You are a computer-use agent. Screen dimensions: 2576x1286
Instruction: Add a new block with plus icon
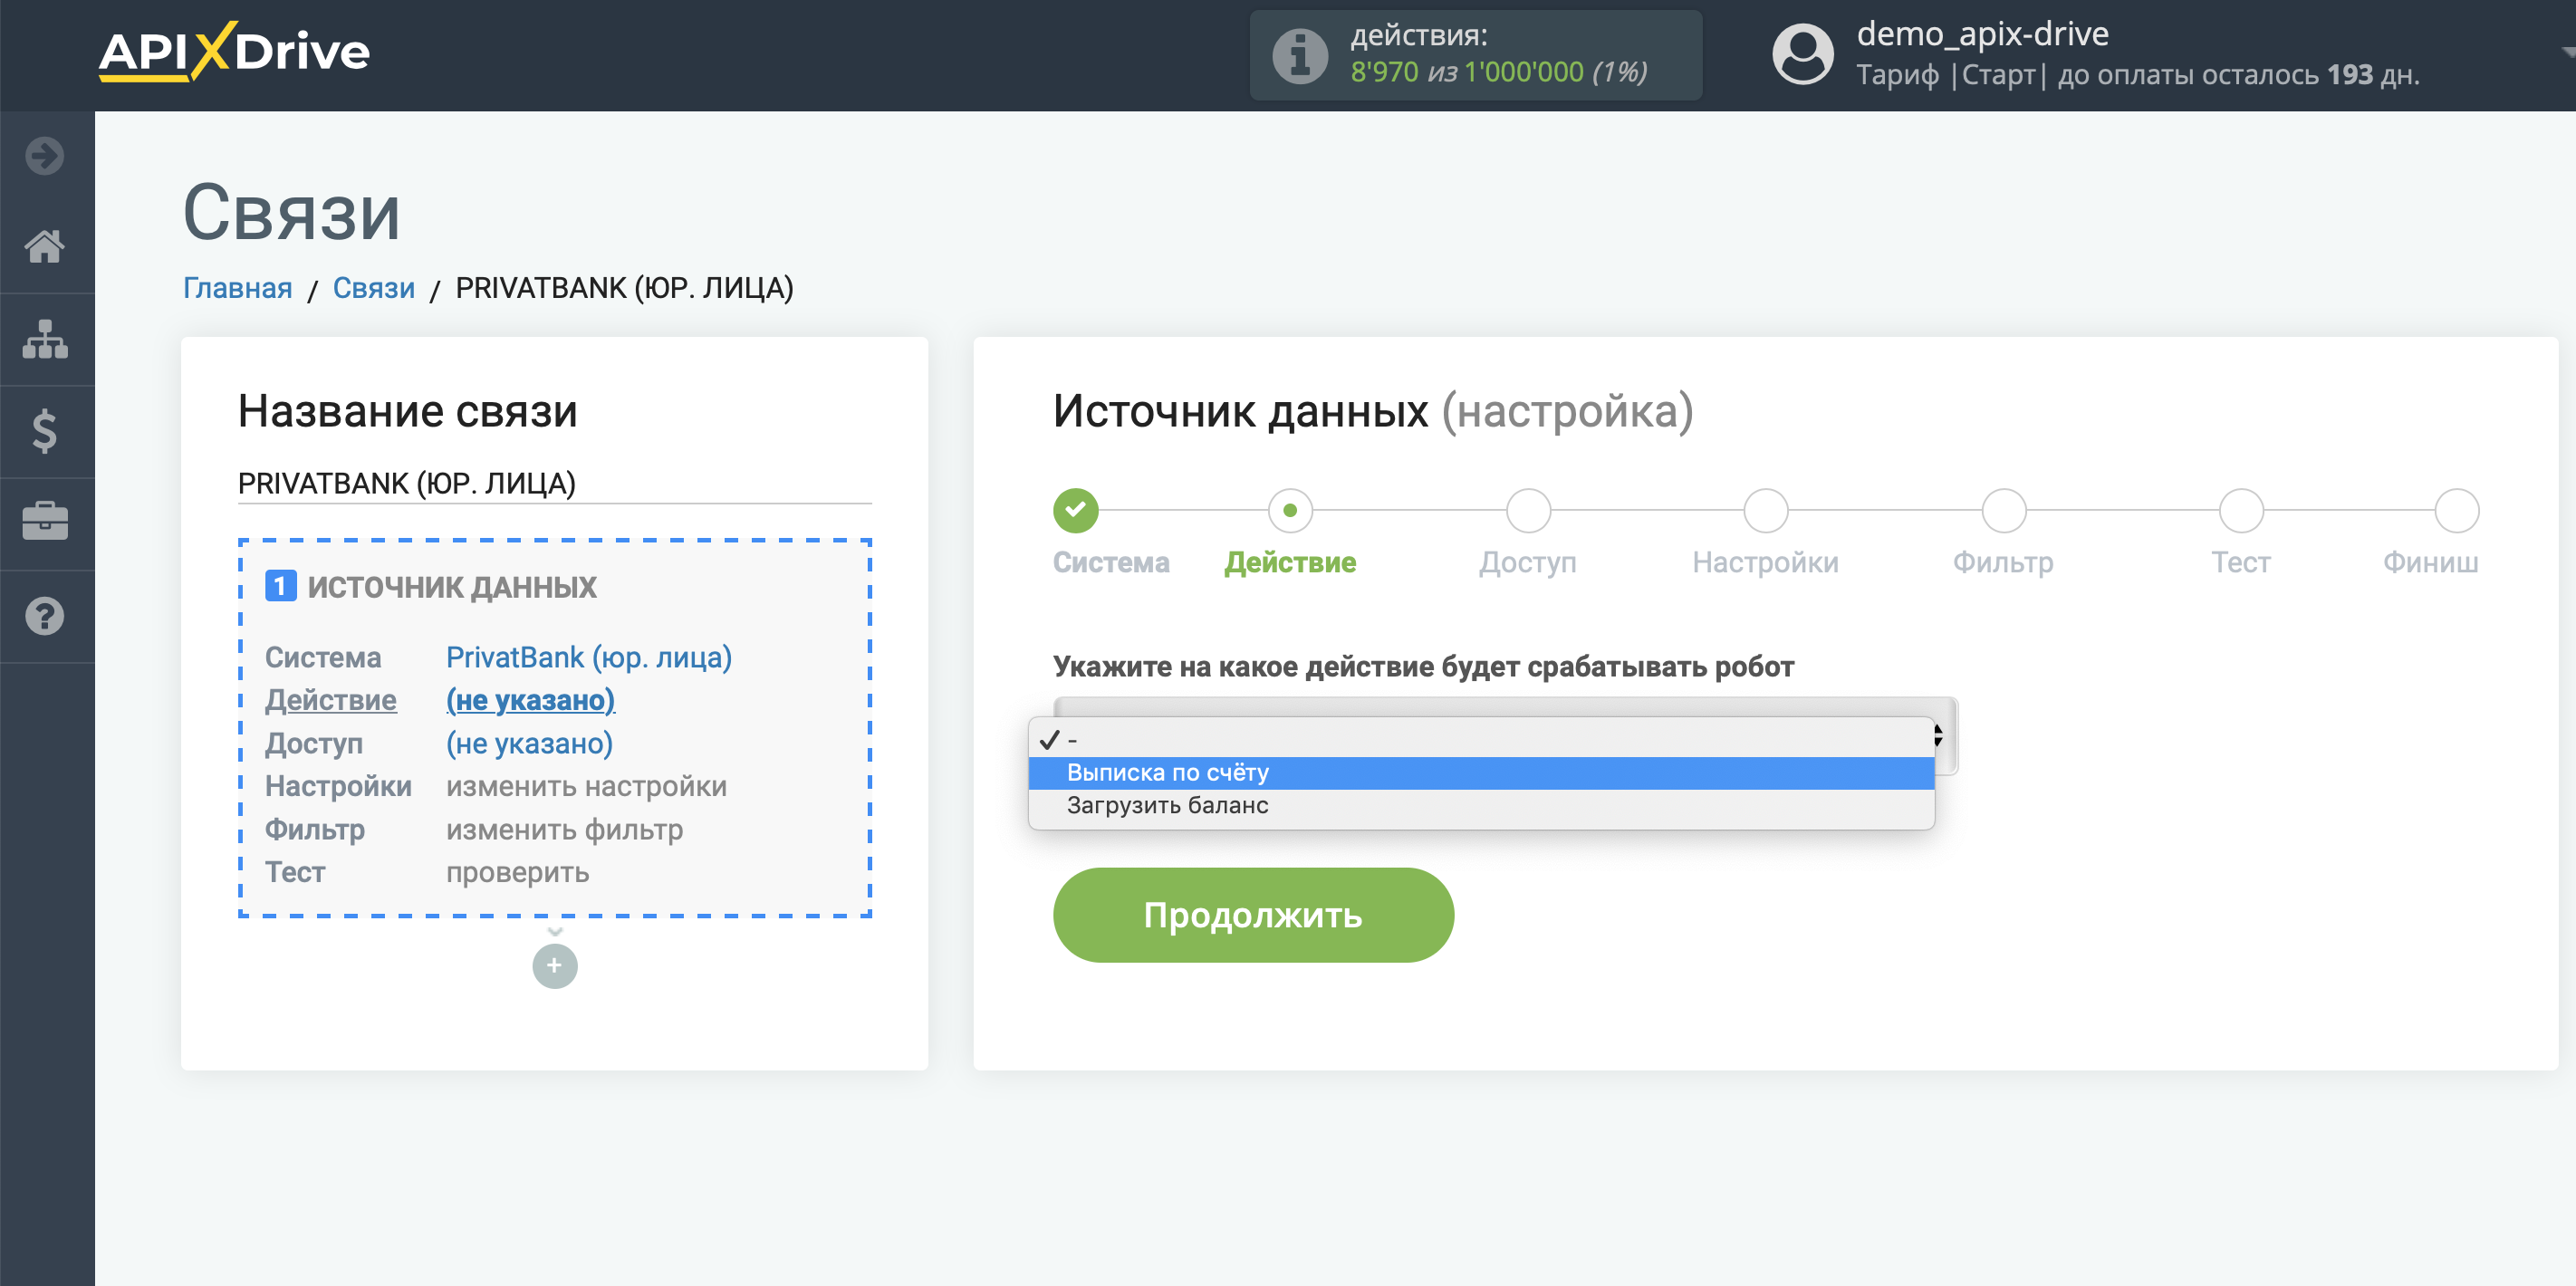pos(555,966)
